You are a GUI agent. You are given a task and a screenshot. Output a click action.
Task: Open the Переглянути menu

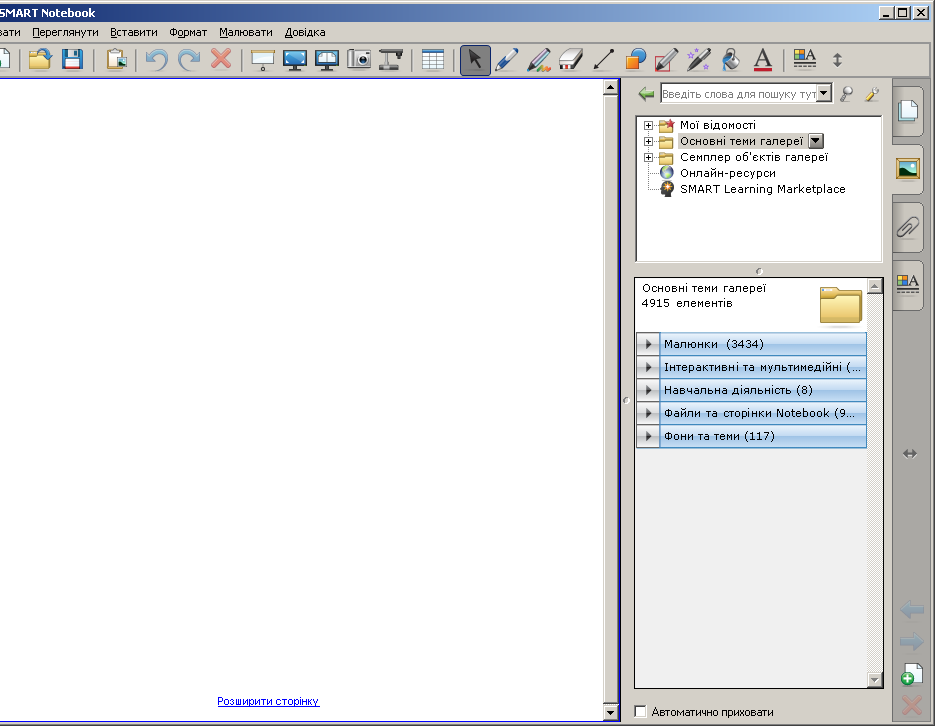(65, 32)
